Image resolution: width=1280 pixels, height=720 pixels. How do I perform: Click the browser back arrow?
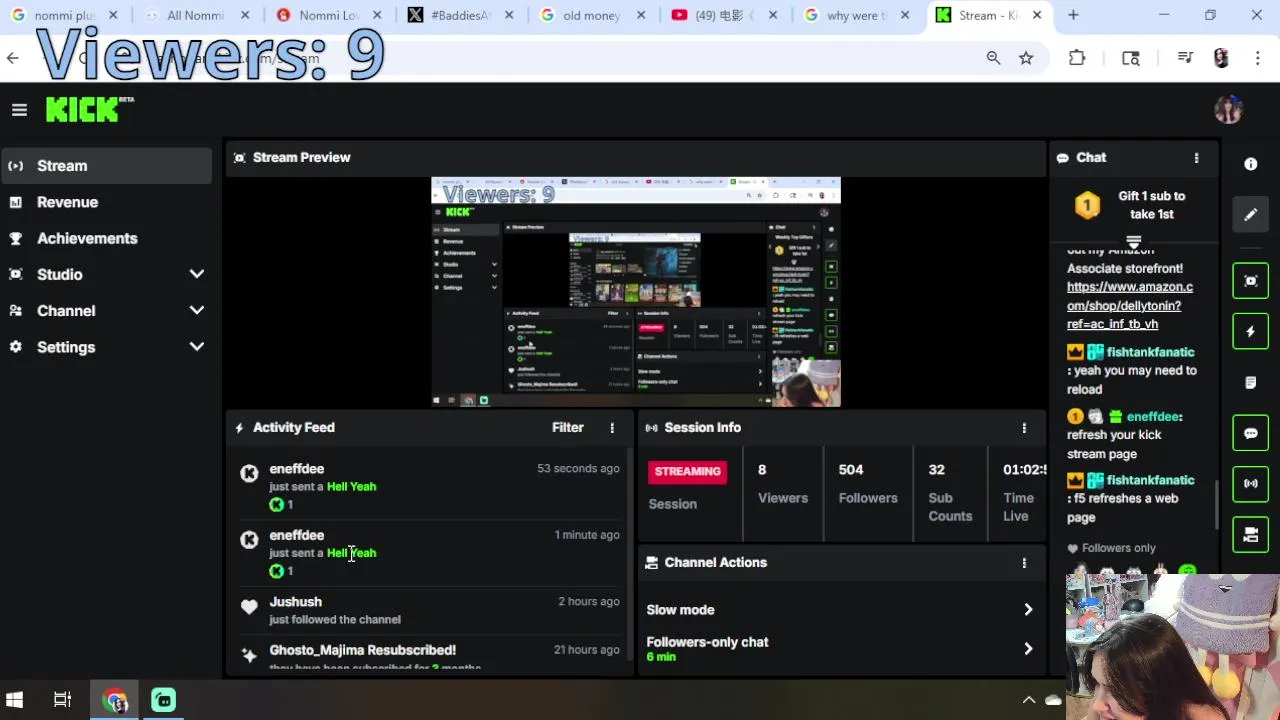13,58
